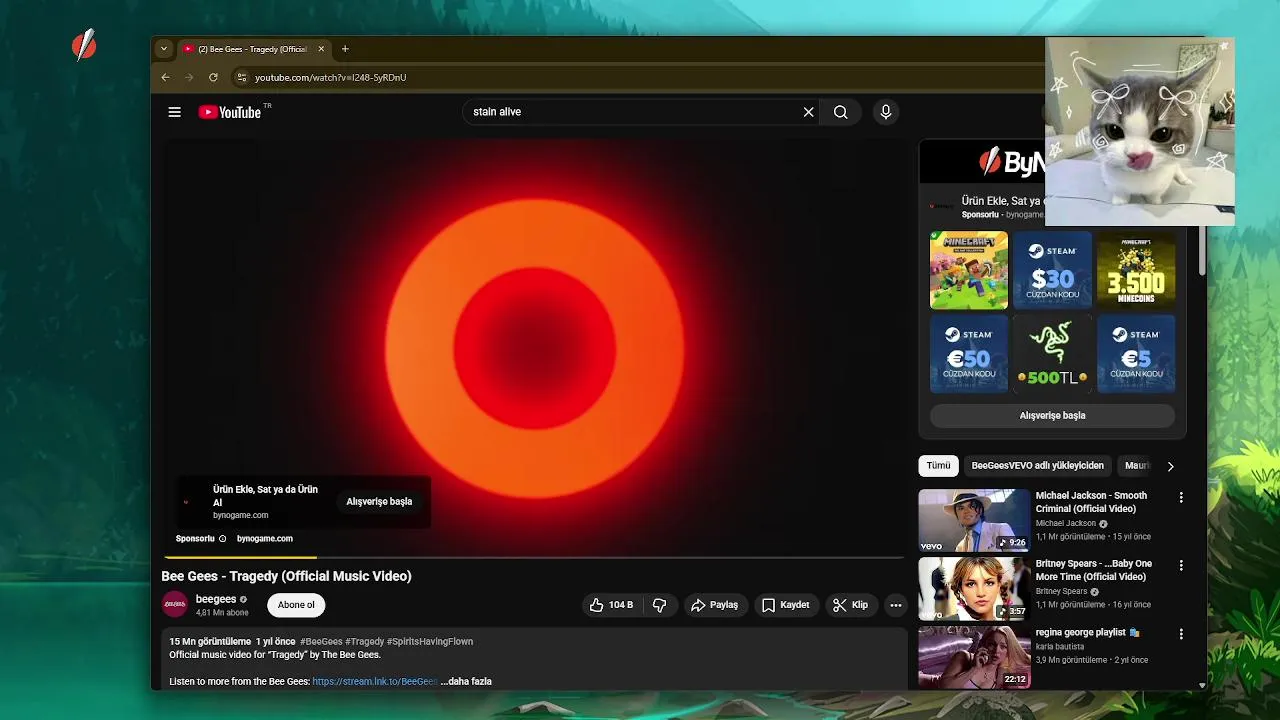This screenshot has height=720, width=1280.
Task: Close the Bee Gees - Tragedy tab
Action: [321, 49]
